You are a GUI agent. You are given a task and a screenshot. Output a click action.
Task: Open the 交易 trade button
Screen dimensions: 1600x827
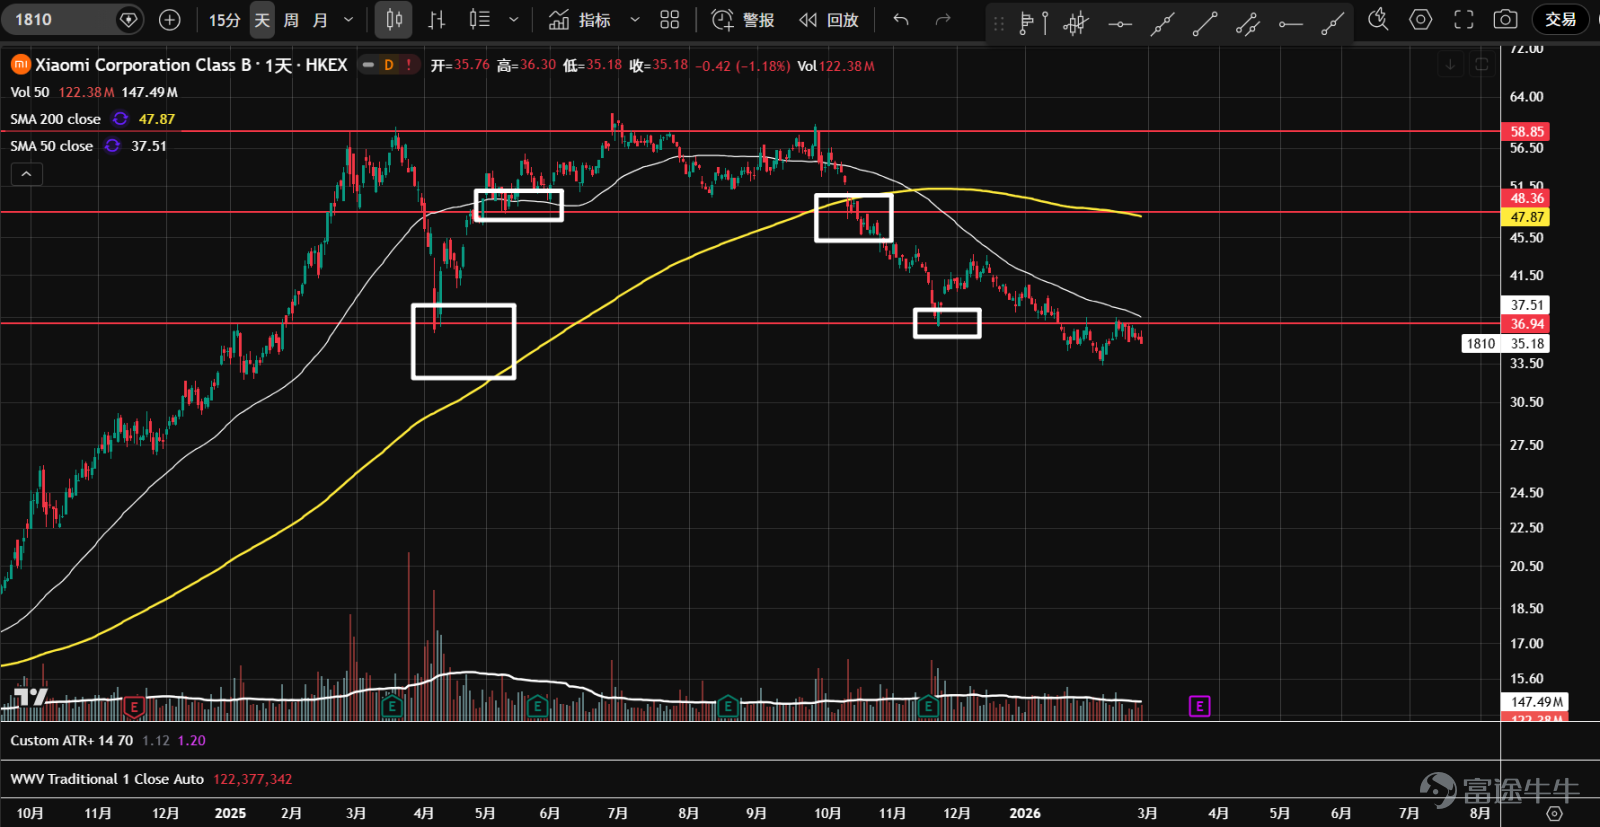1560,19
